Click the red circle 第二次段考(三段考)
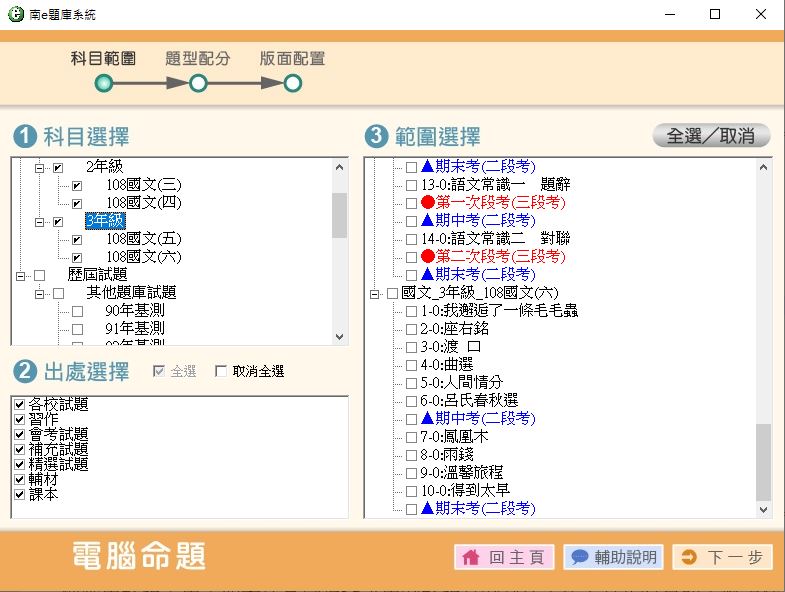The height and width of the screenshot is (592, 785). (428, 257)
